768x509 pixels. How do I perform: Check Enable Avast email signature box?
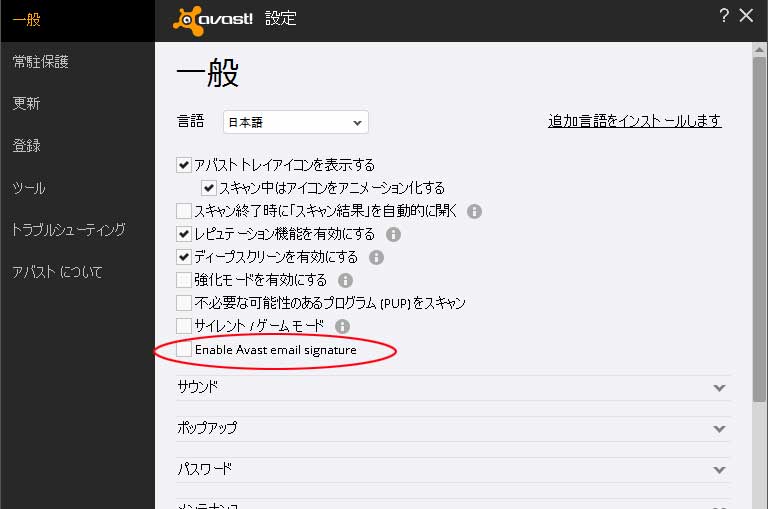pyautogui.click(x=184, y=349)
